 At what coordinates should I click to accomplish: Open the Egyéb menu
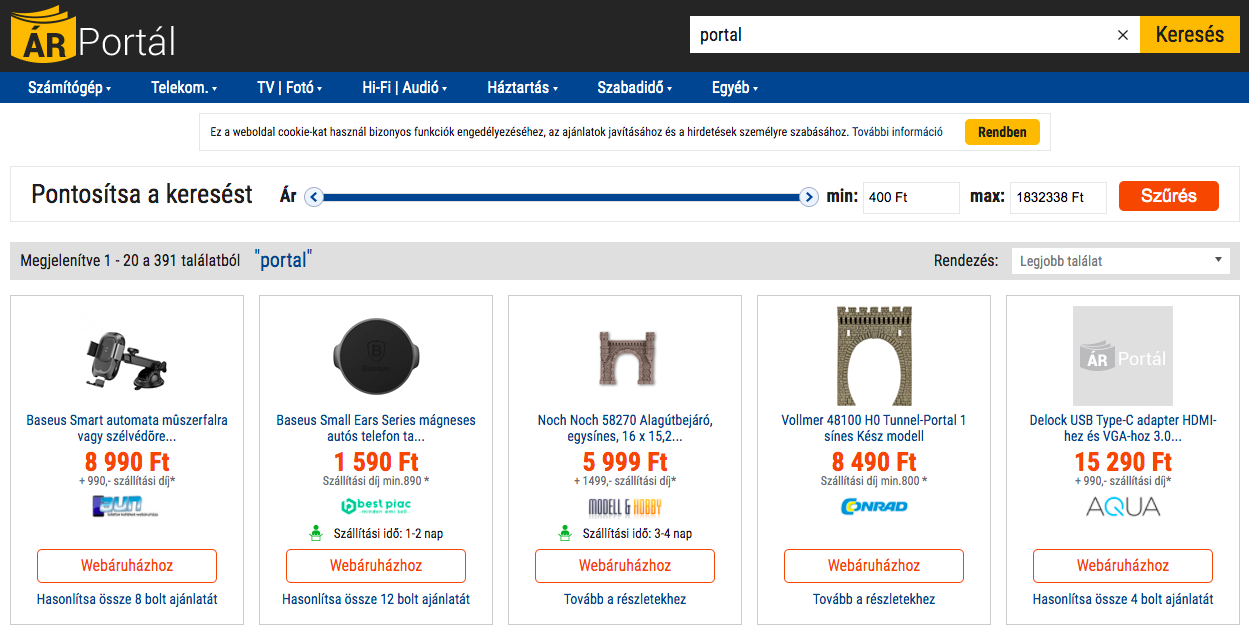(x=735, y=88)
